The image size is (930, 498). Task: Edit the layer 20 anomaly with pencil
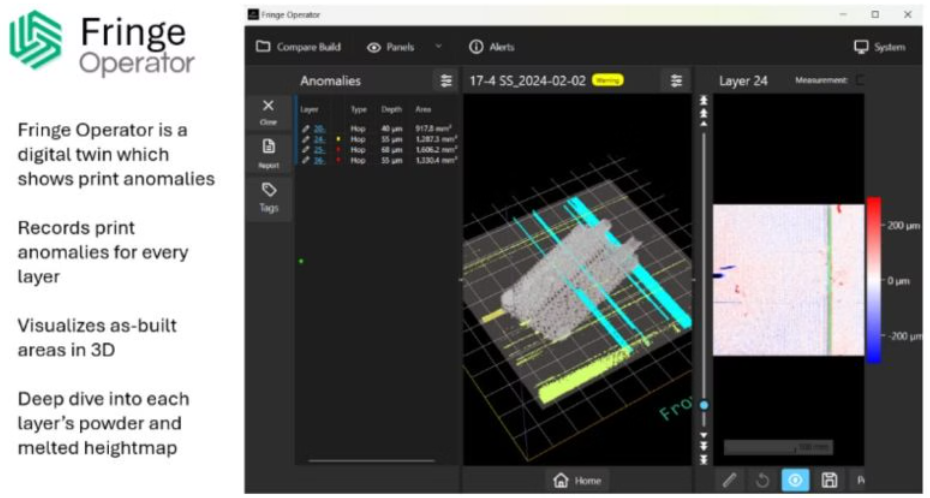tap(305, 129)
